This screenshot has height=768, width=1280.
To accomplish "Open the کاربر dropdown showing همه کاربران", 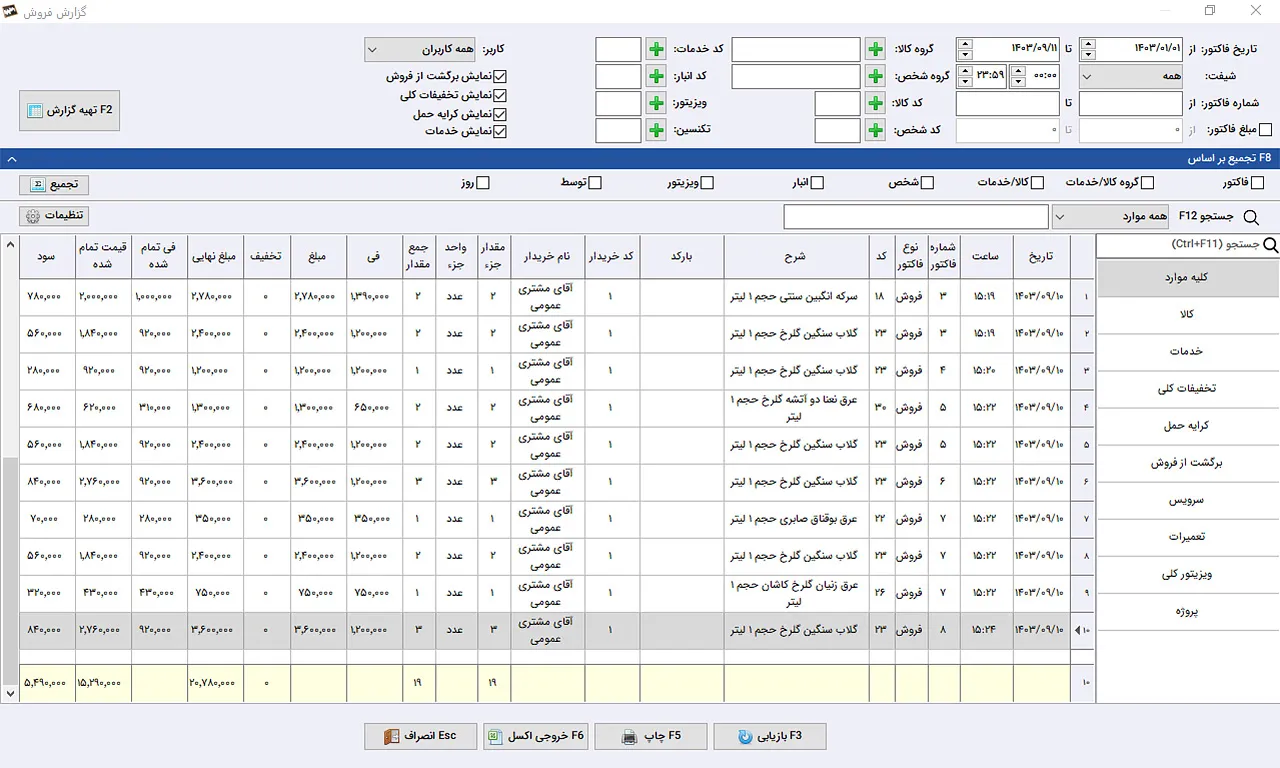I will click(420, 49).
